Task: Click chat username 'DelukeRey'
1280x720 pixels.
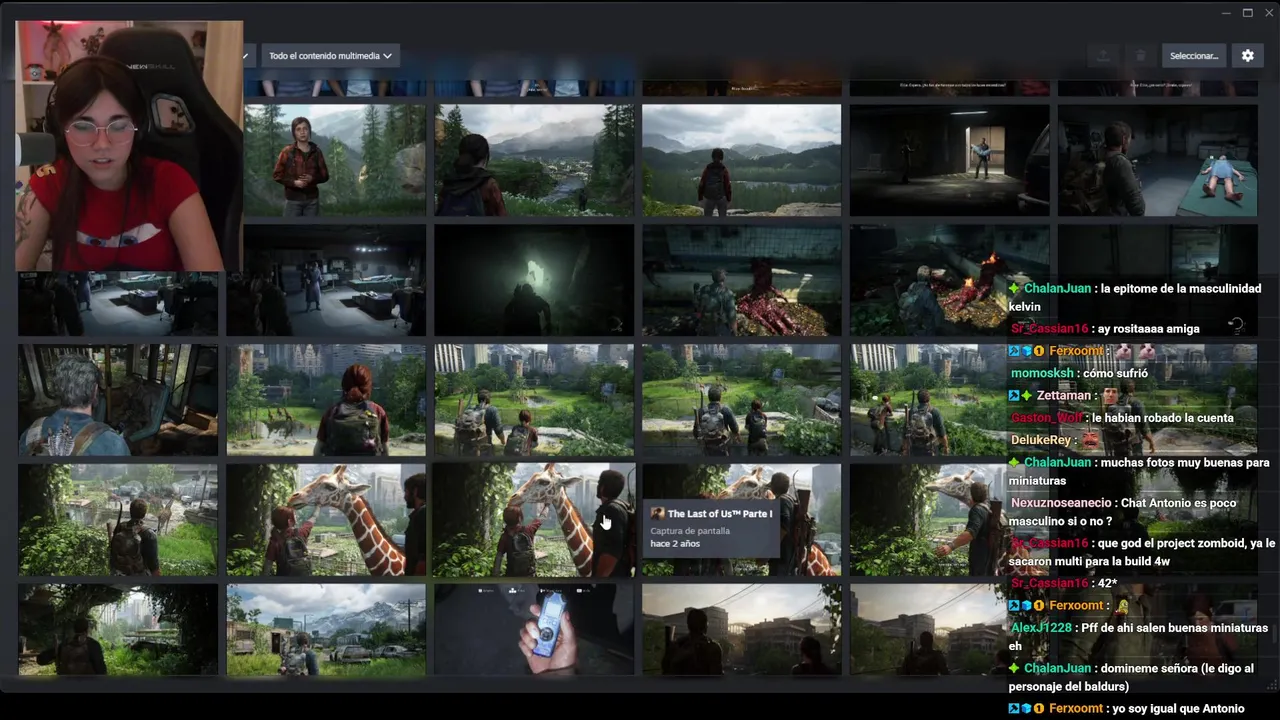Action: pos(1042,440)
